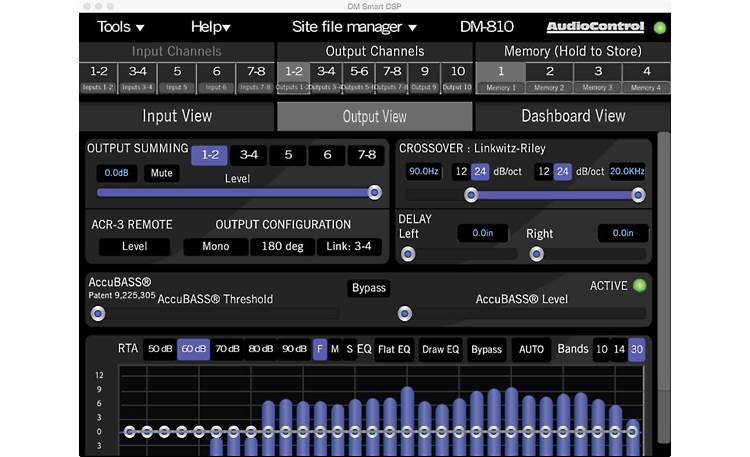Image resolution: width=750 pixels, height=457 pixels.
Task: Recall Memory 4 preset
Action: [646, 78]
